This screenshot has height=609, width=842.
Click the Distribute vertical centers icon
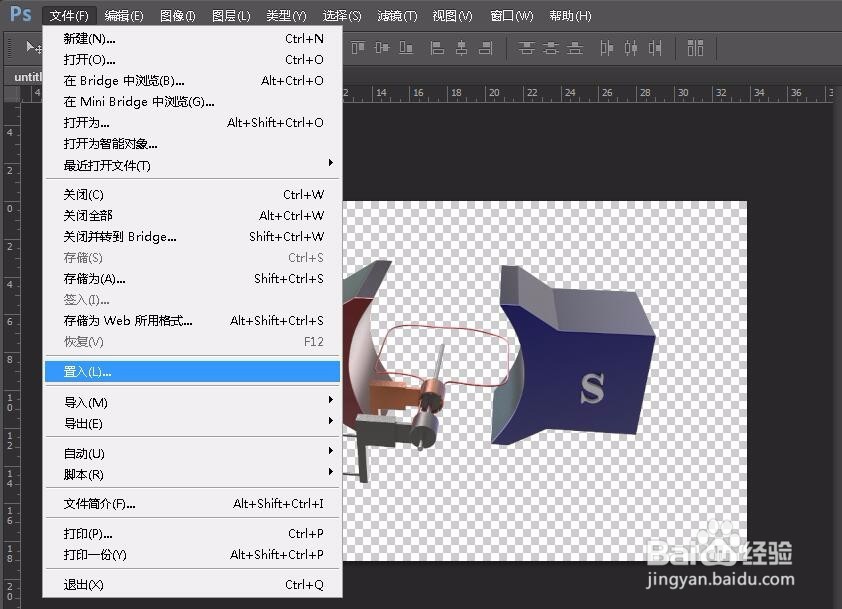[552, 47]
